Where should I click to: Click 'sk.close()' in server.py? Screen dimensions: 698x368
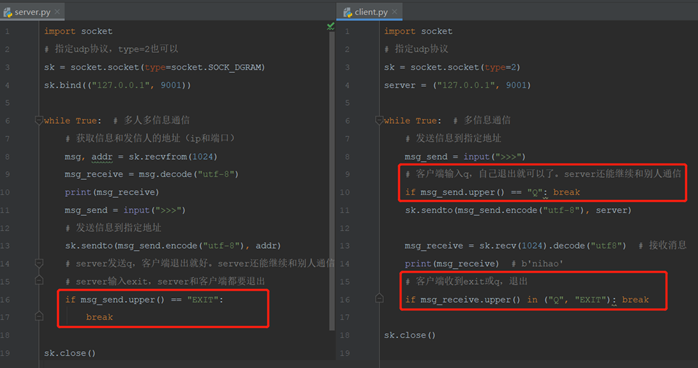(69, 353)
